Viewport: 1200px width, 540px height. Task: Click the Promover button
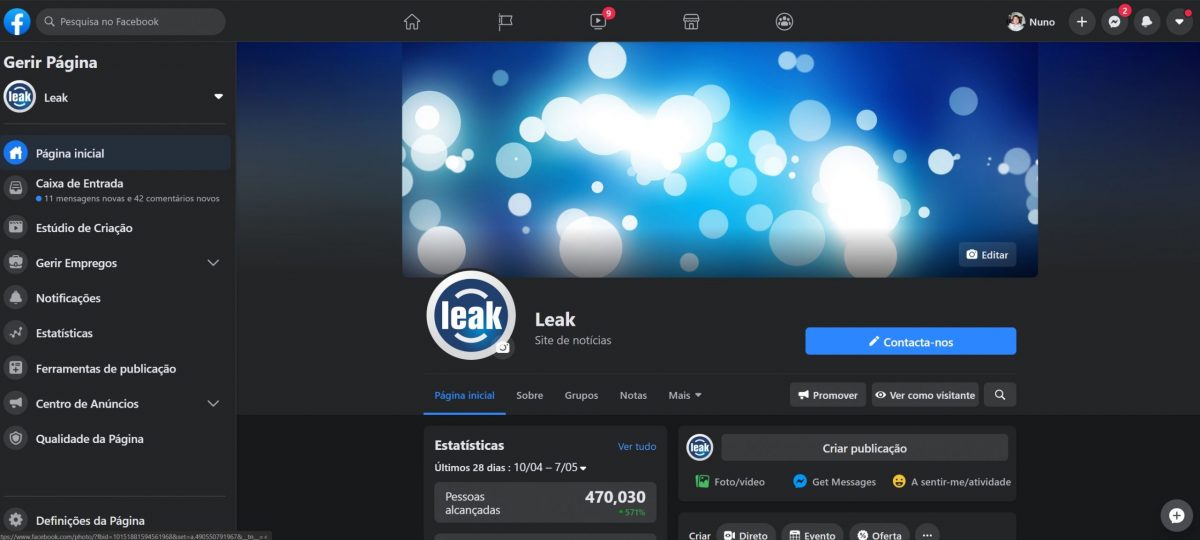828,395
